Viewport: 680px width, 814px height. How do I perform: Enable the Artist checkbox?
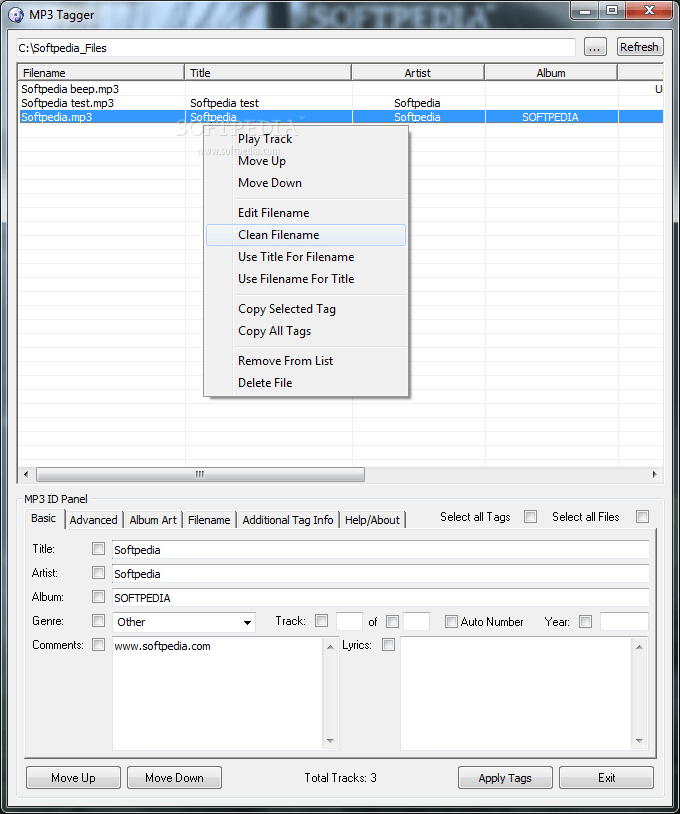coord(98,573)
